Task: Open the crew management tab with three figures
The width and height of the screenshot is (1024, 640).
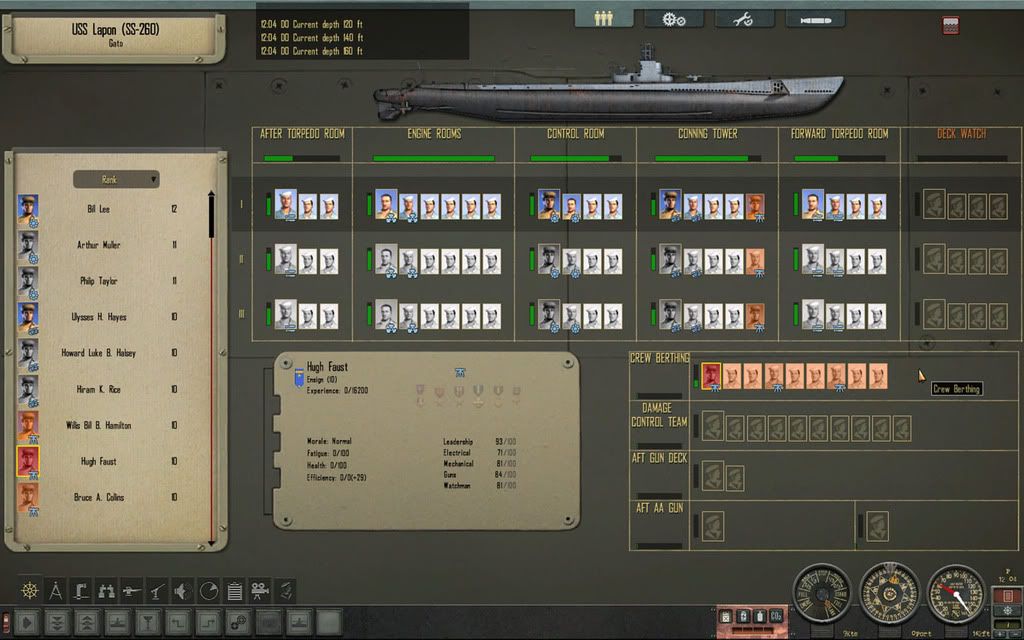Action: point(603,19)
